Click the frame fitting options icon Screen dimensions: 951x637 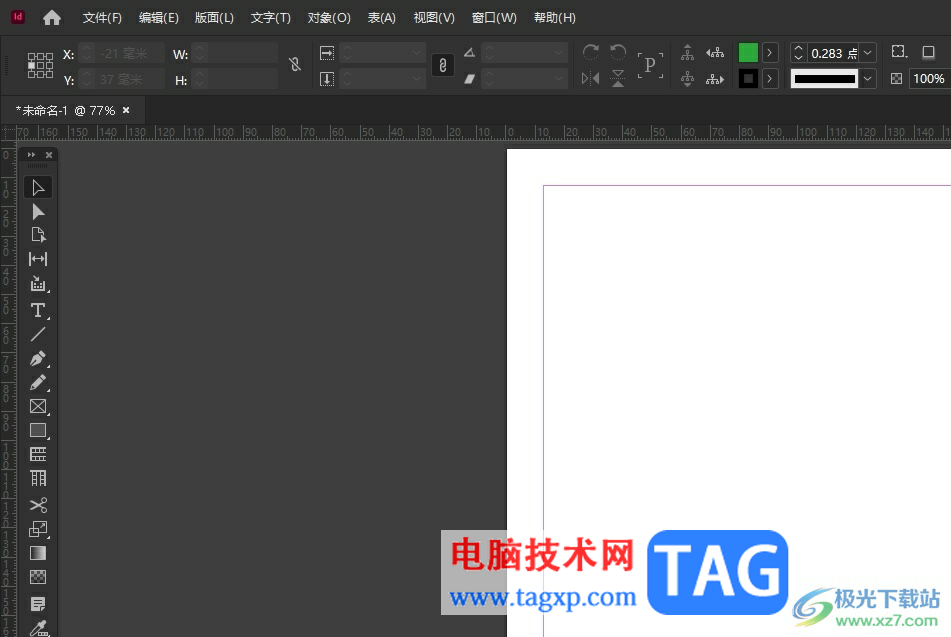(899, 52)
